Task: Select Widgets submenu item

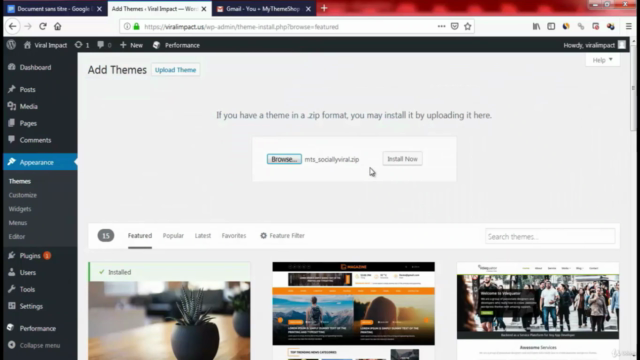Action: (20, 209)
